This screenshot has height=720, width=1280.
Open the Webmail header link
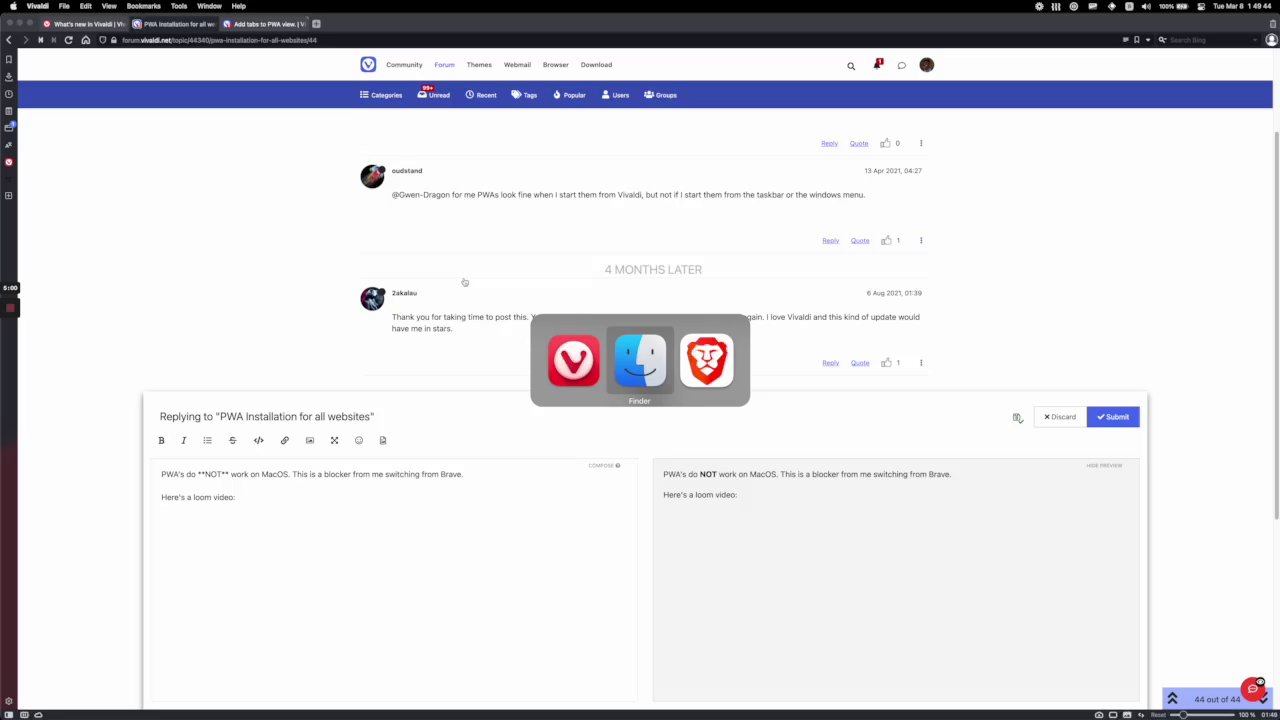(517, 65)
